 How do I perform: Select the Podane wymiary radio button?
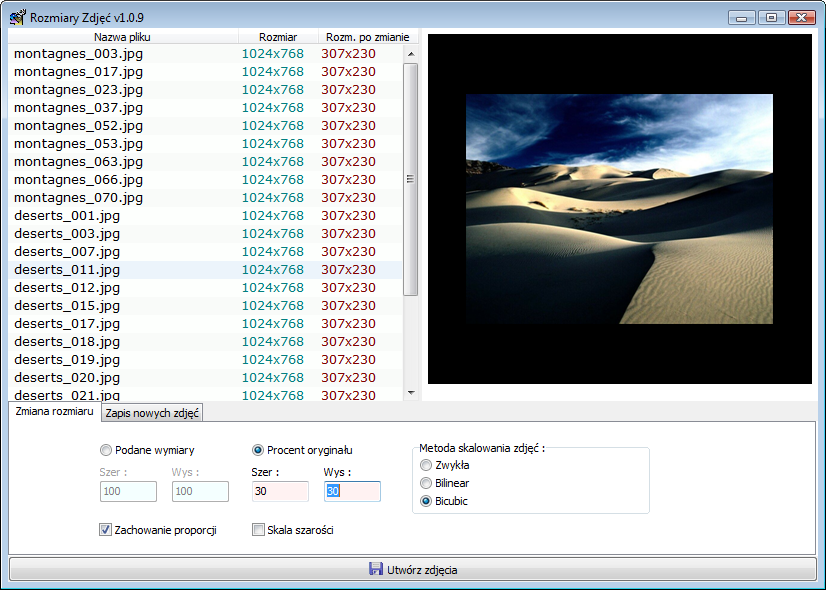107,450
